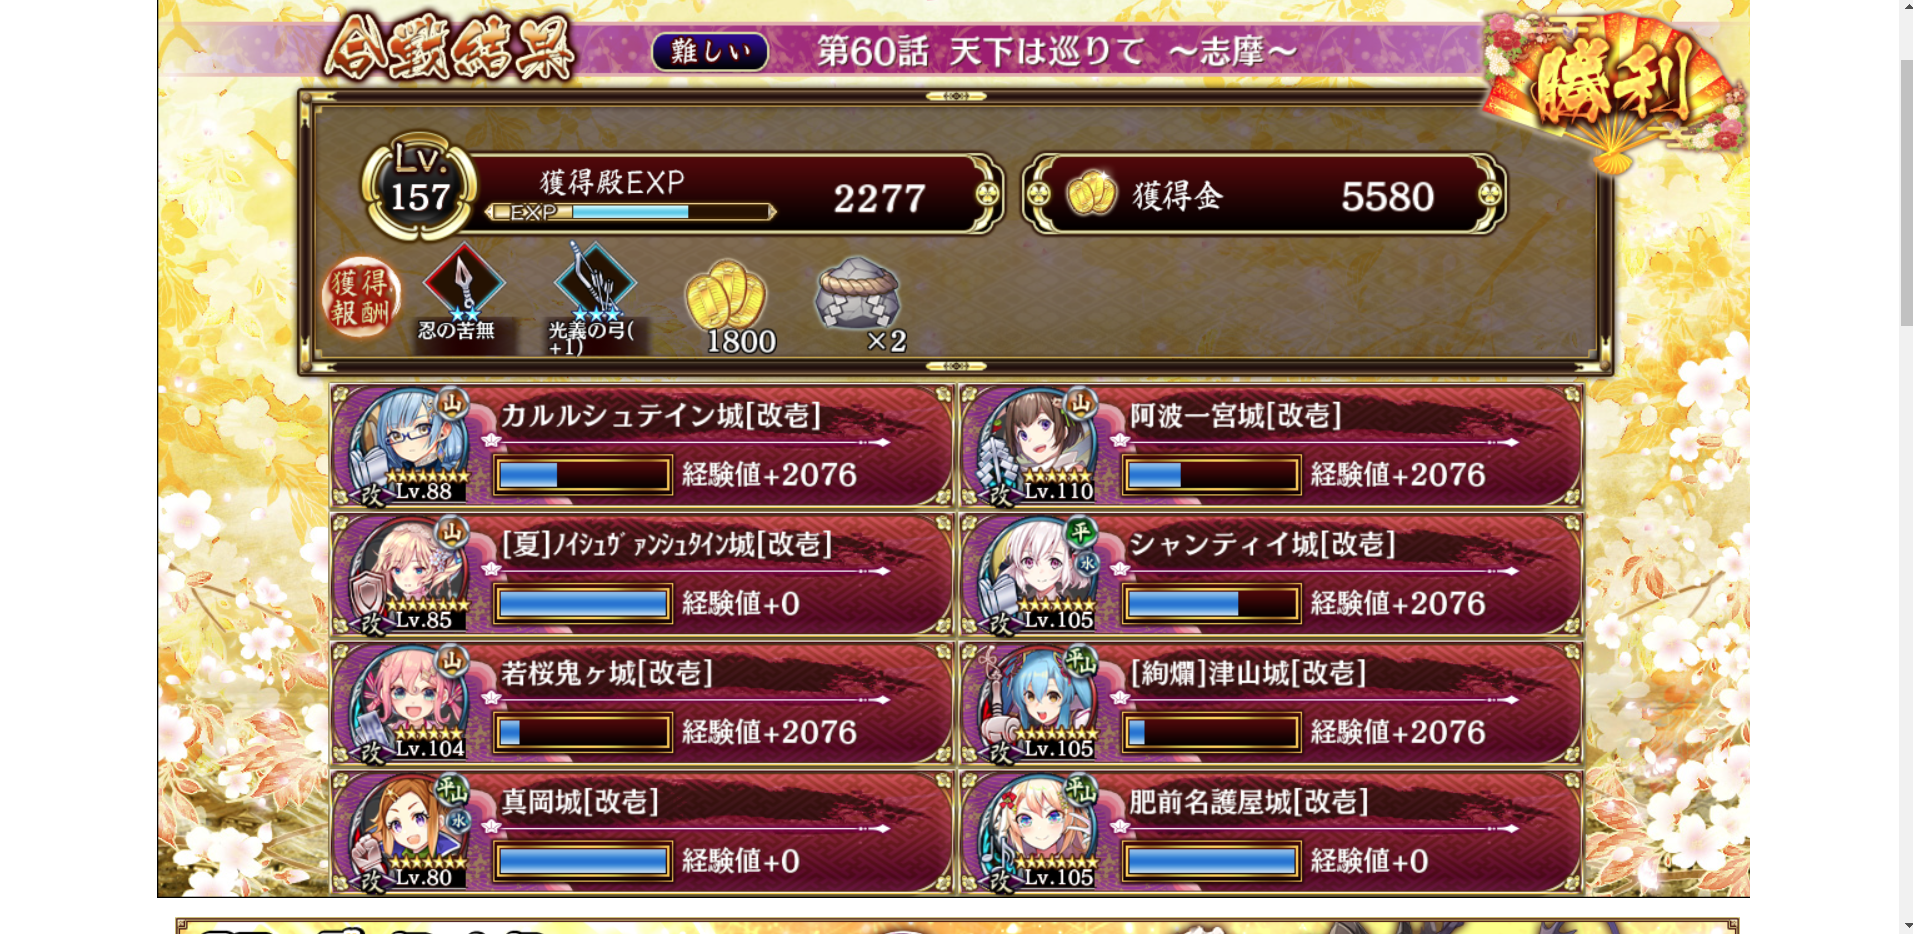Select 阿波一宮城 character portrait

[1038, 445]
